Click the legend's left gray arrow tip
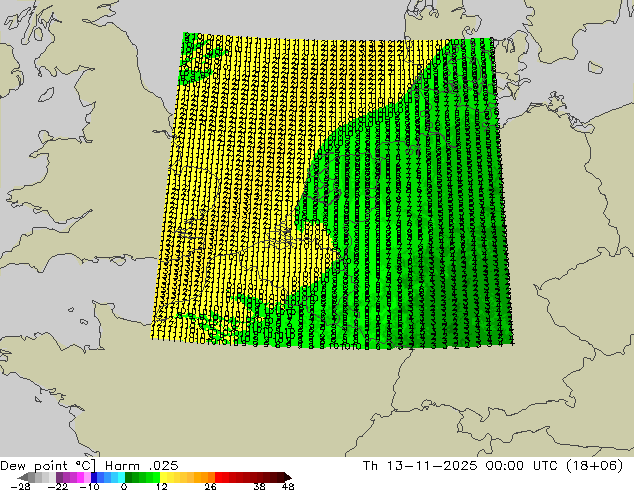The image size is (634, 490). point(23,477)
